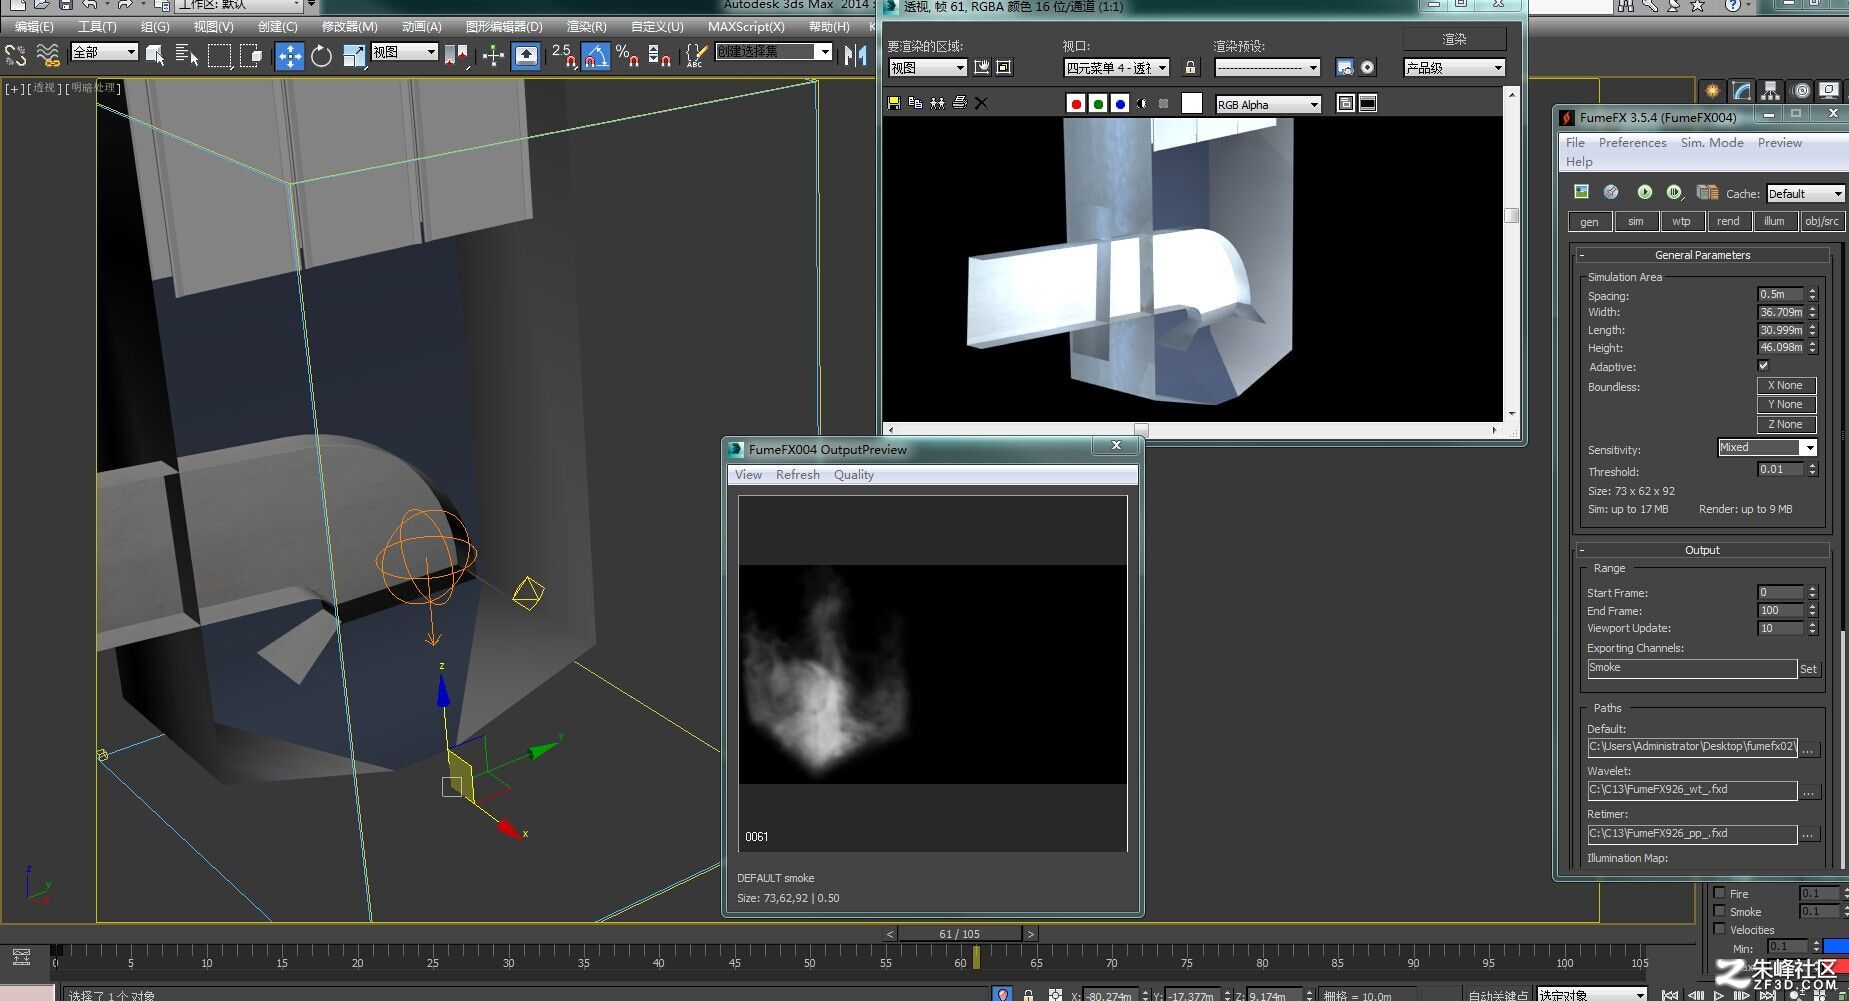Clone the rendered frame window

[x=937, y=103]
